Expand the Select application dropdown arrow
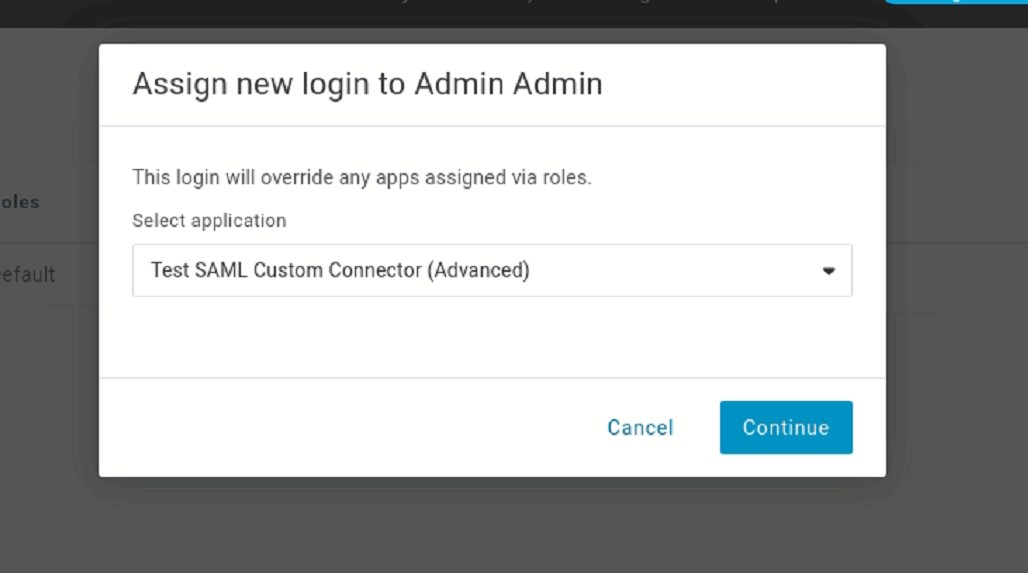The height and width of the screenshot is (573, 1028). pos(828,271)
